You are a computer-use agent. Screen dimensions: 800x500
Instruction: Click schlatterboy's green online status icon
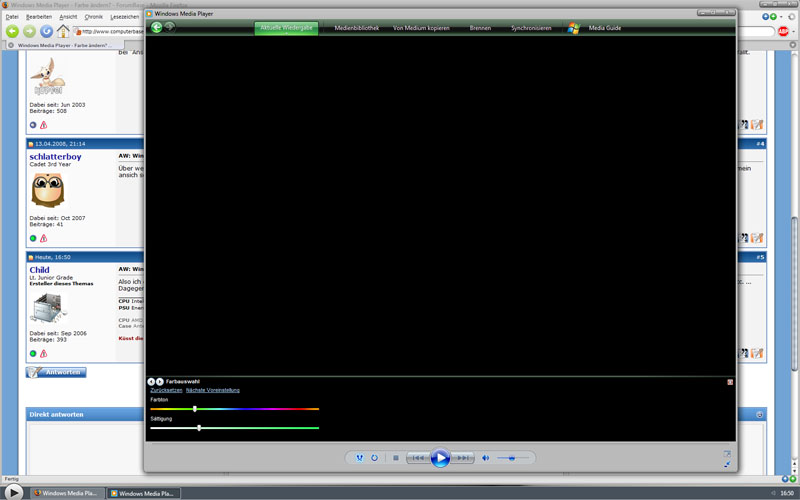tap(33, 238)
